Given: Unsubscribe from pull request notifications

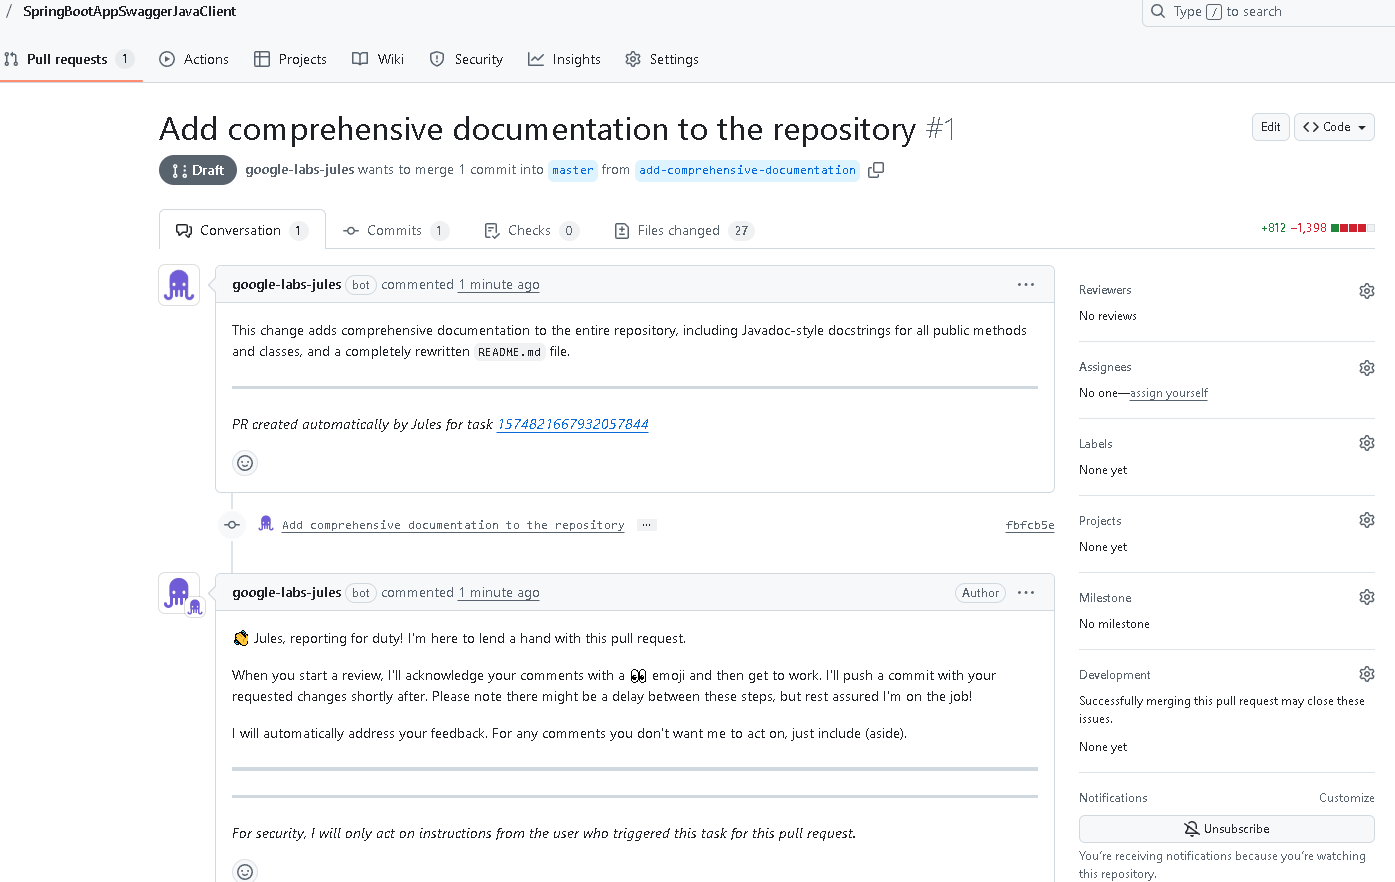Looking at the screenshot, I should click(x=1226, y=829).
